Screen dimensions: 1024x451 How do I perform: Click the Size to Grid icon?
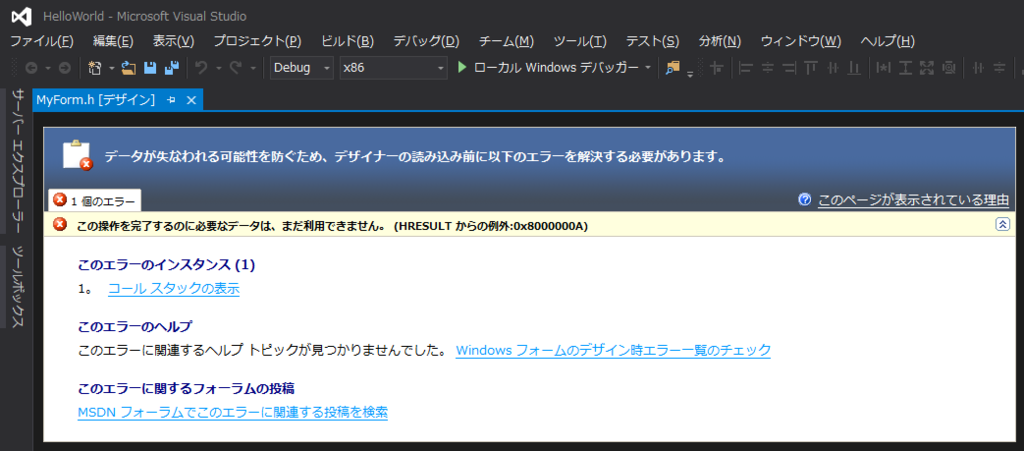pyautogui.click(x=949, y=67)
